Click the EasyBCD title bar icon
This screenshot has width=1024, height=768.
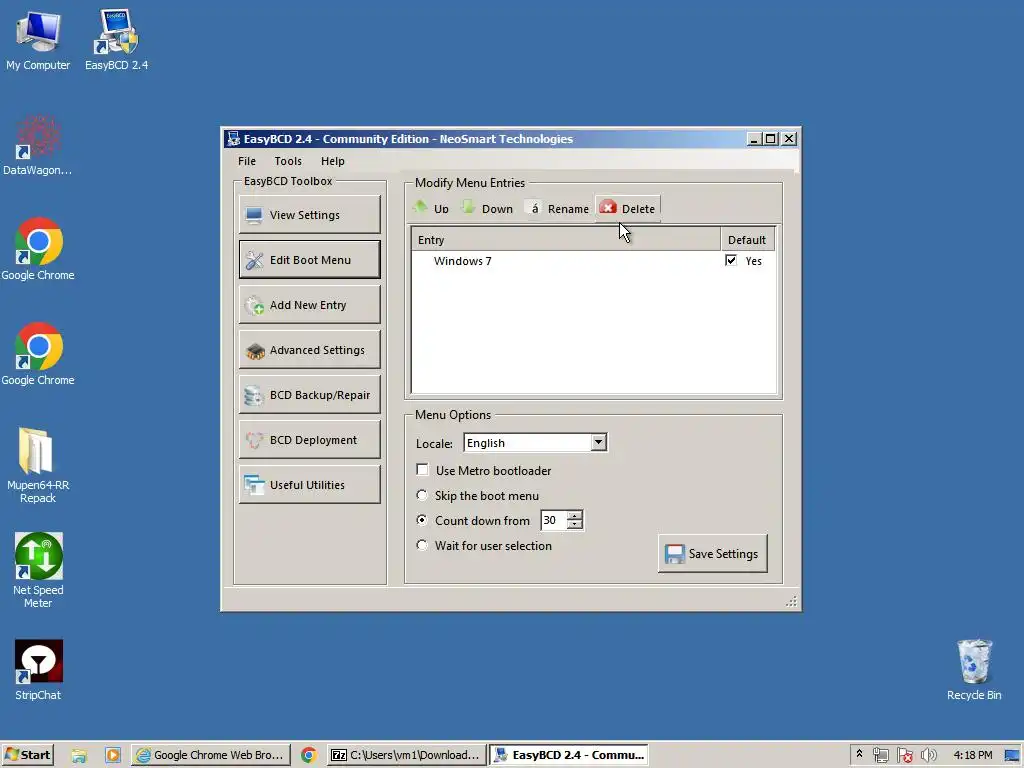click(x=233, y=138)
